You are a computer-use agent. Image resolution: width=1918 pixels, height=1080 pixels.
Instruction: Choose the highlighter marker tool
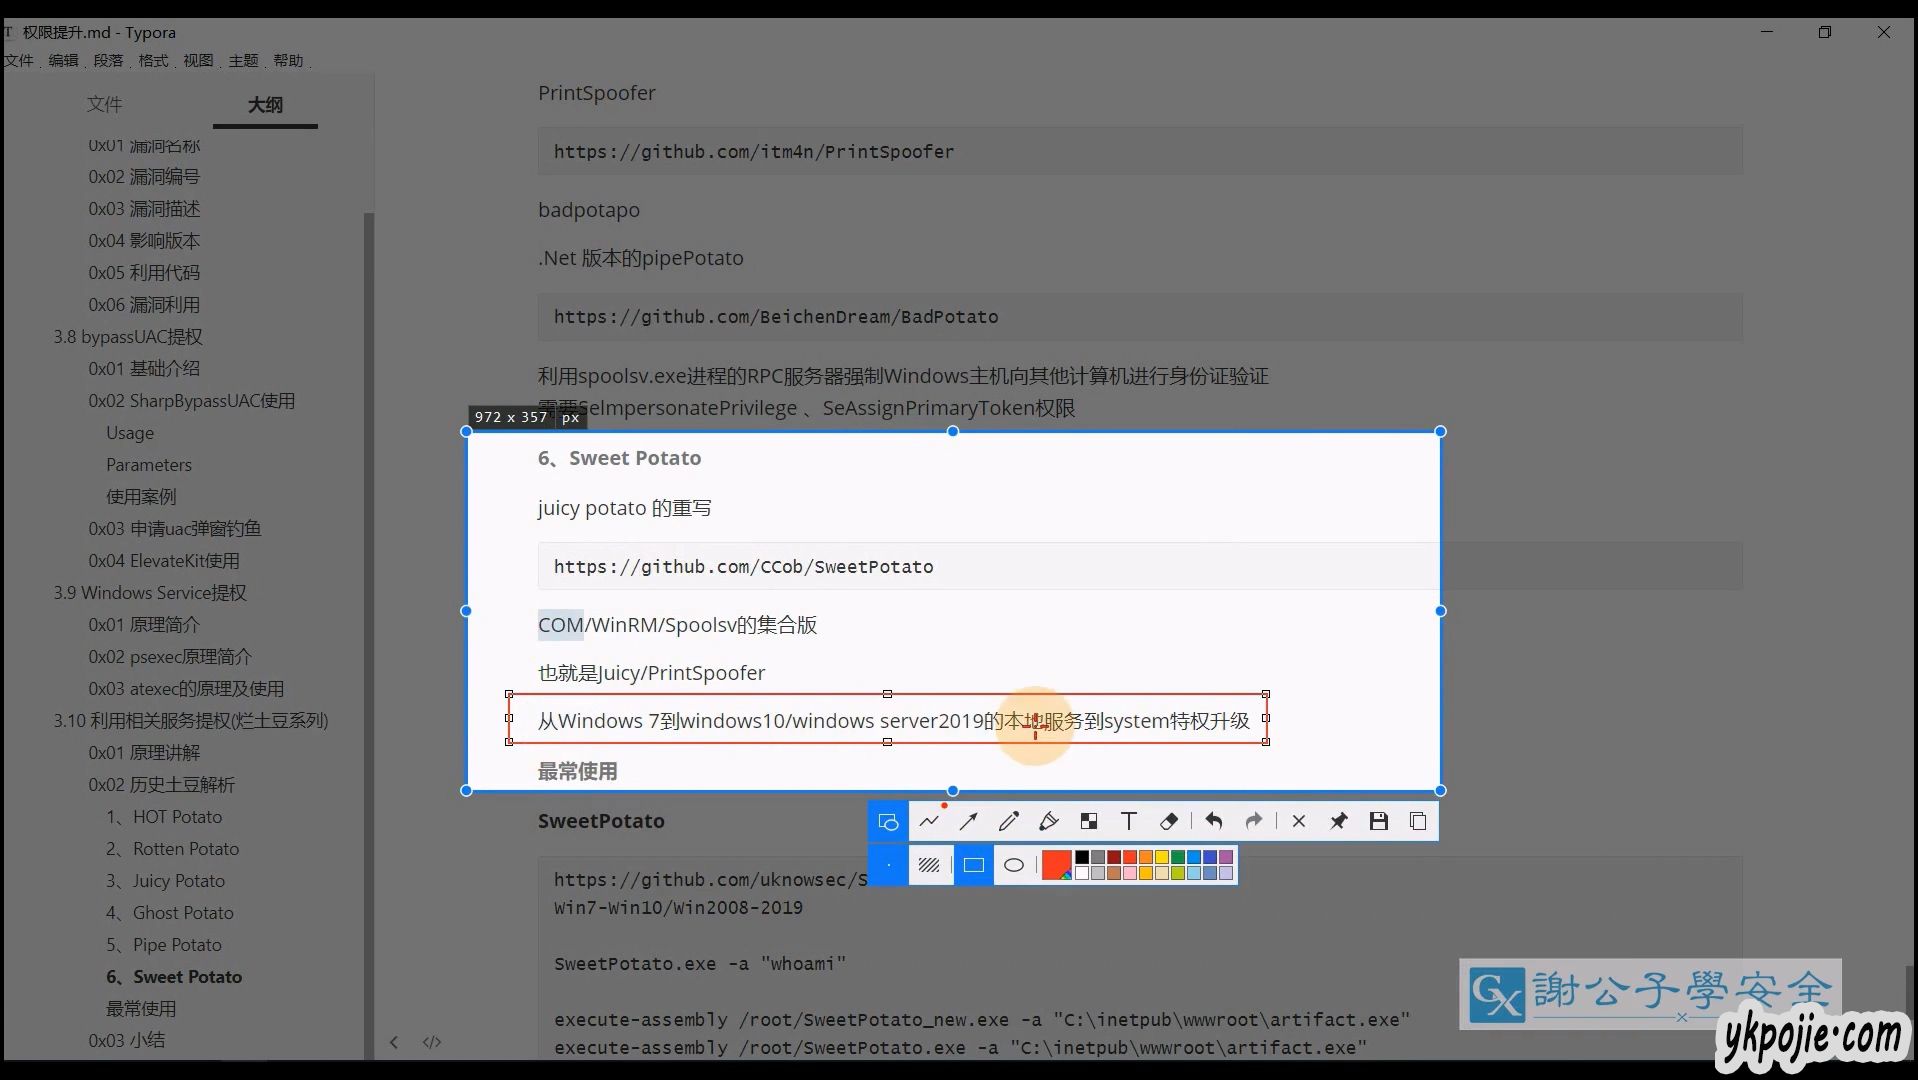[x=1048, y=821]
